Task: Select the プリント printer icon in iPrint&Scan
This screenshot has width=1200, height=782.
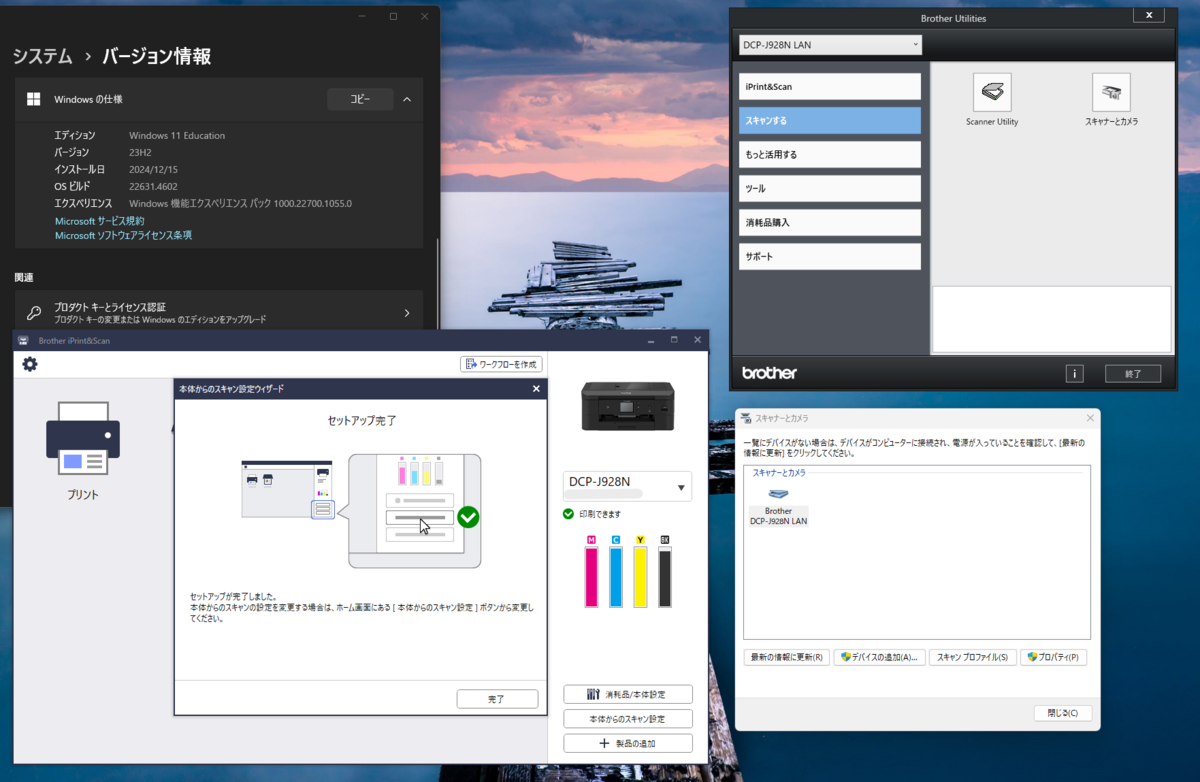Action: (83, 439)
